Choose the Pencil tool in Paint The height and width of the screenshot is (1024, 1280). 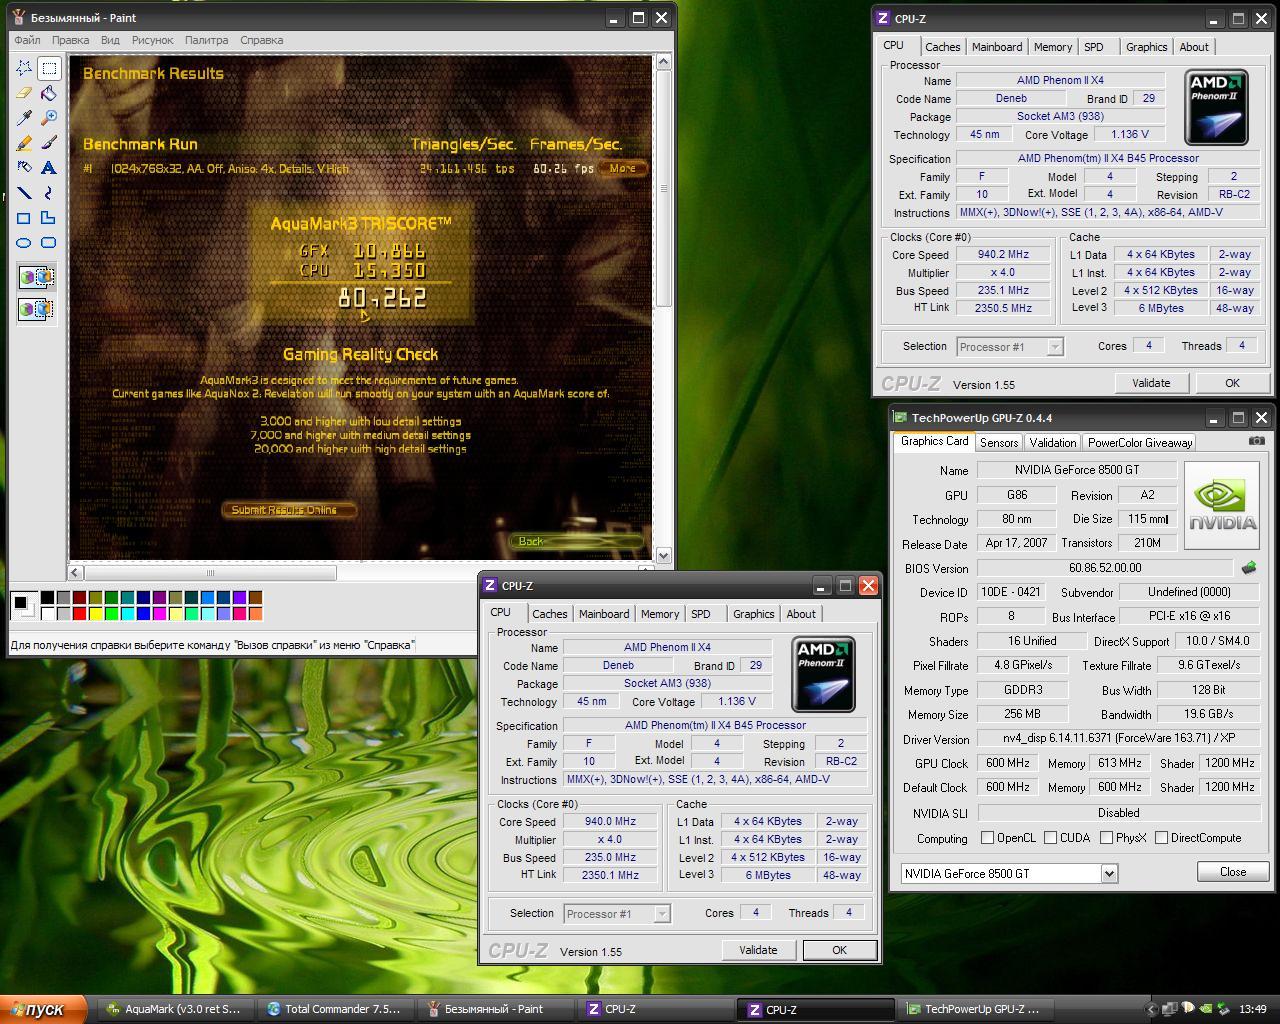(24, 143)
